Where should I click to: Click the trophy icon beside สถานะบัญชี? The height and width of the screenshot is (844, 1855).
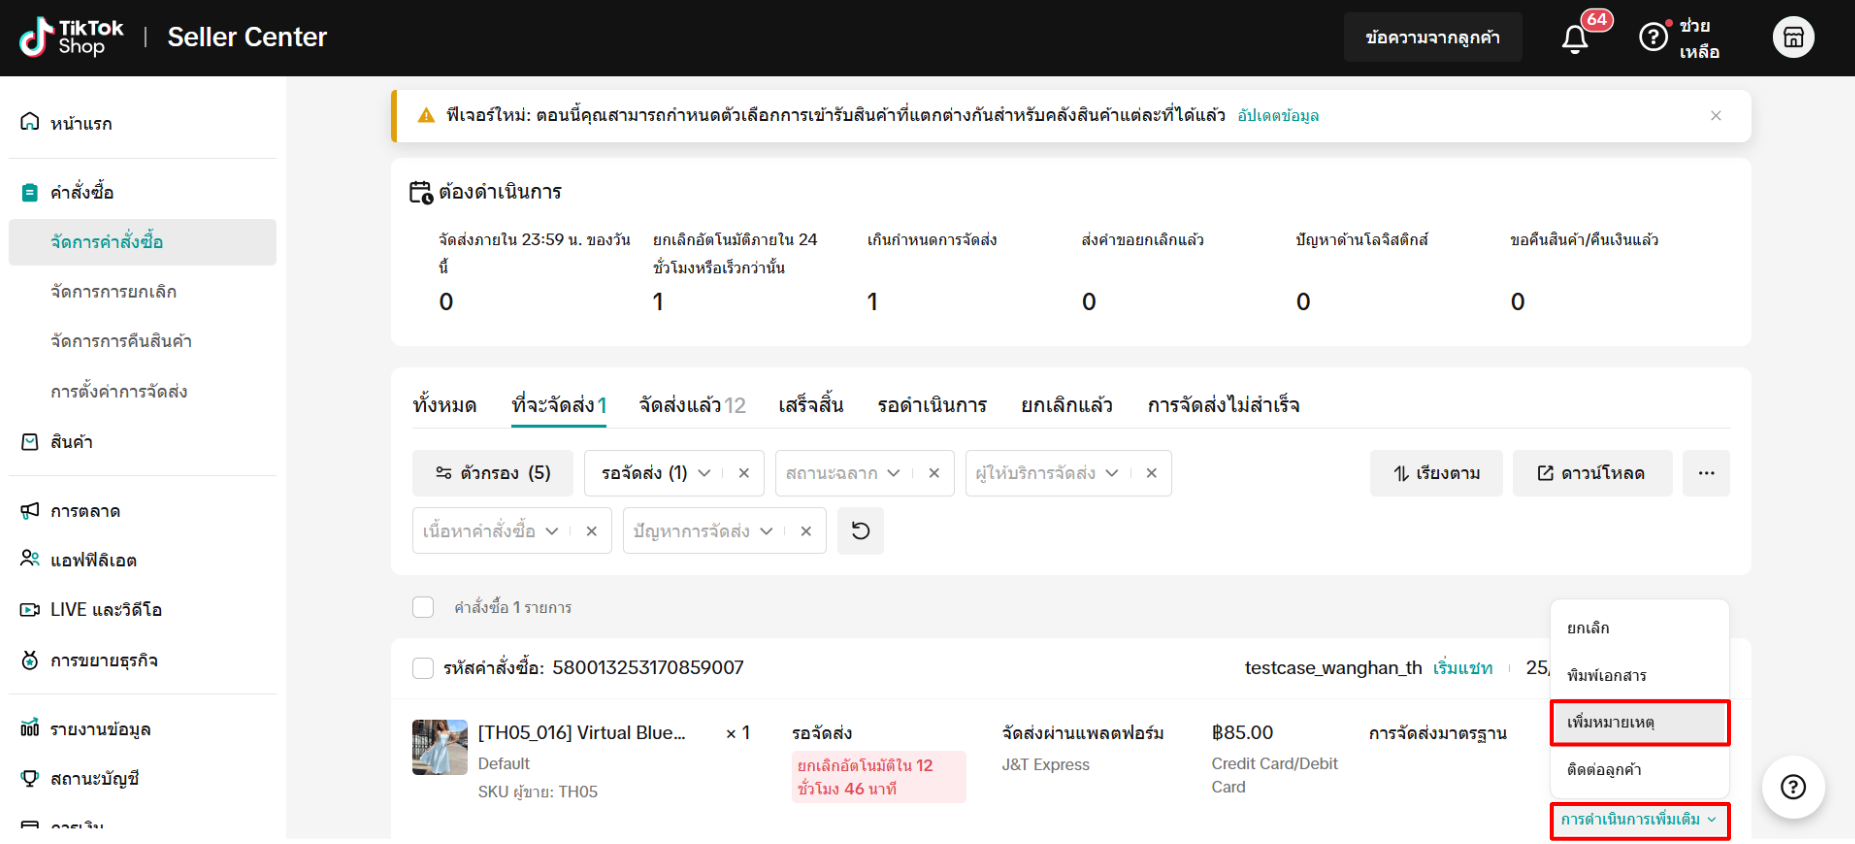30,778
